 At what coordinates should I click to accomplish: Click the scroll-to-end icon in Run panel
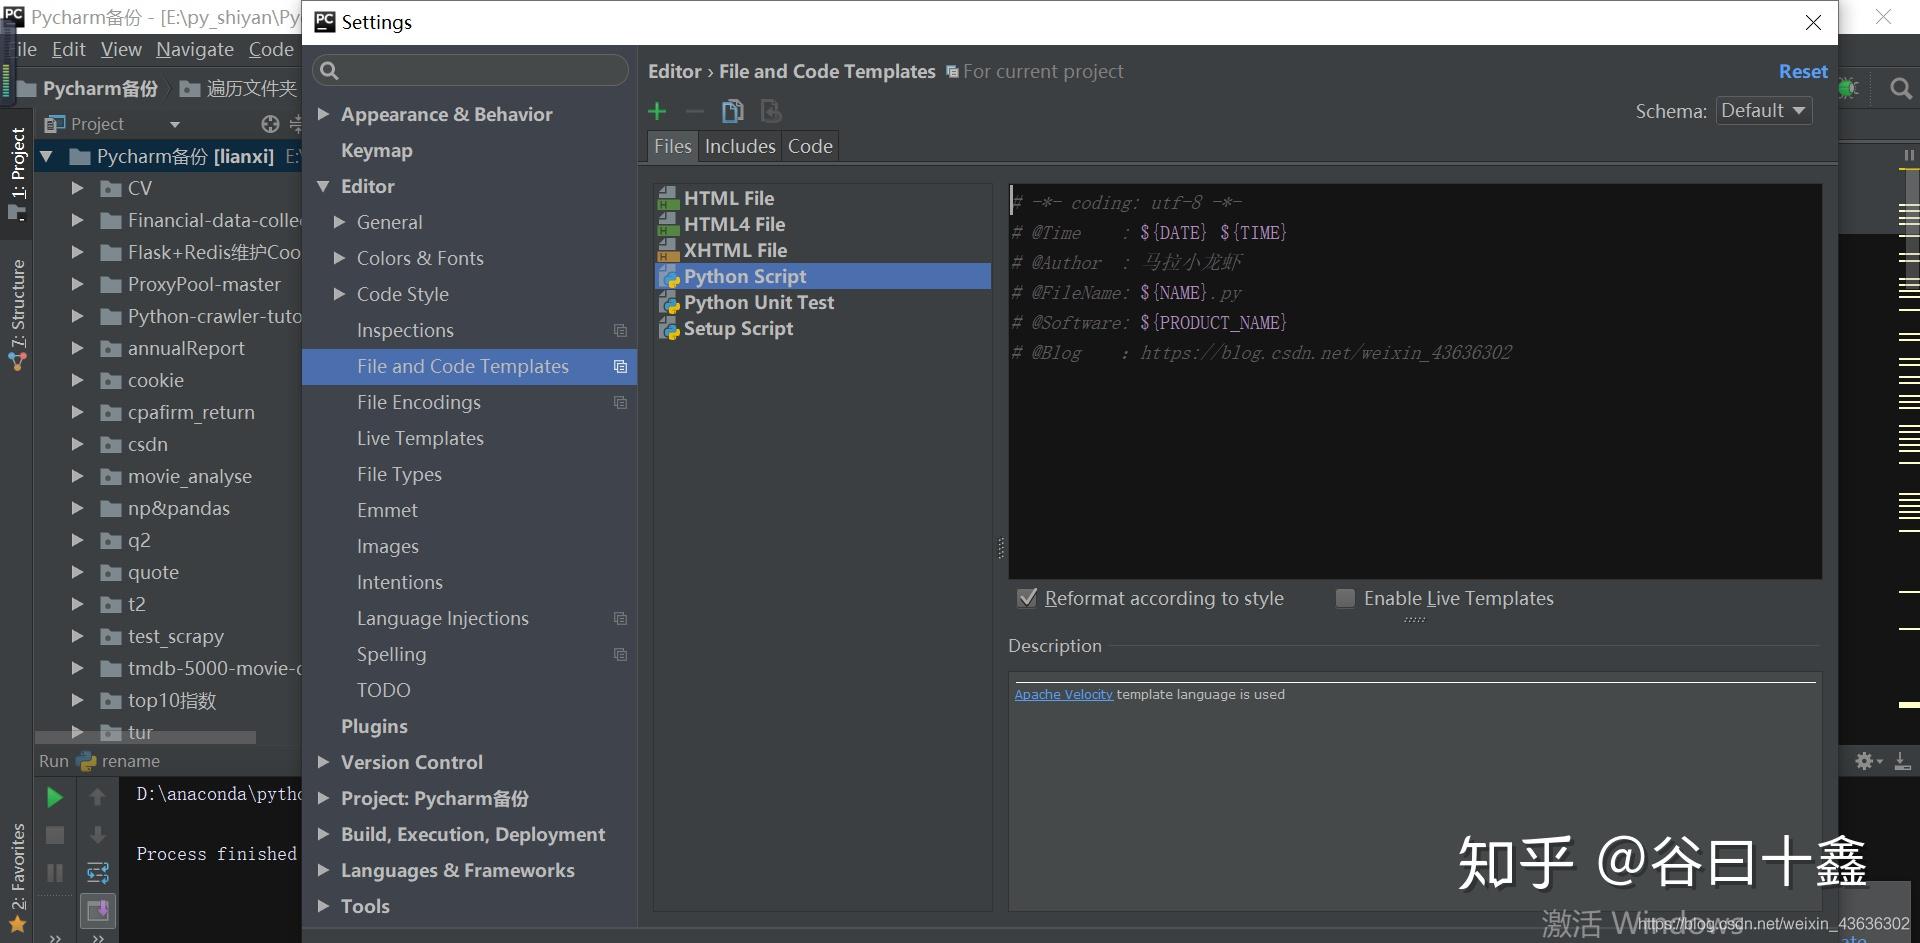click(x=98, y=911)
